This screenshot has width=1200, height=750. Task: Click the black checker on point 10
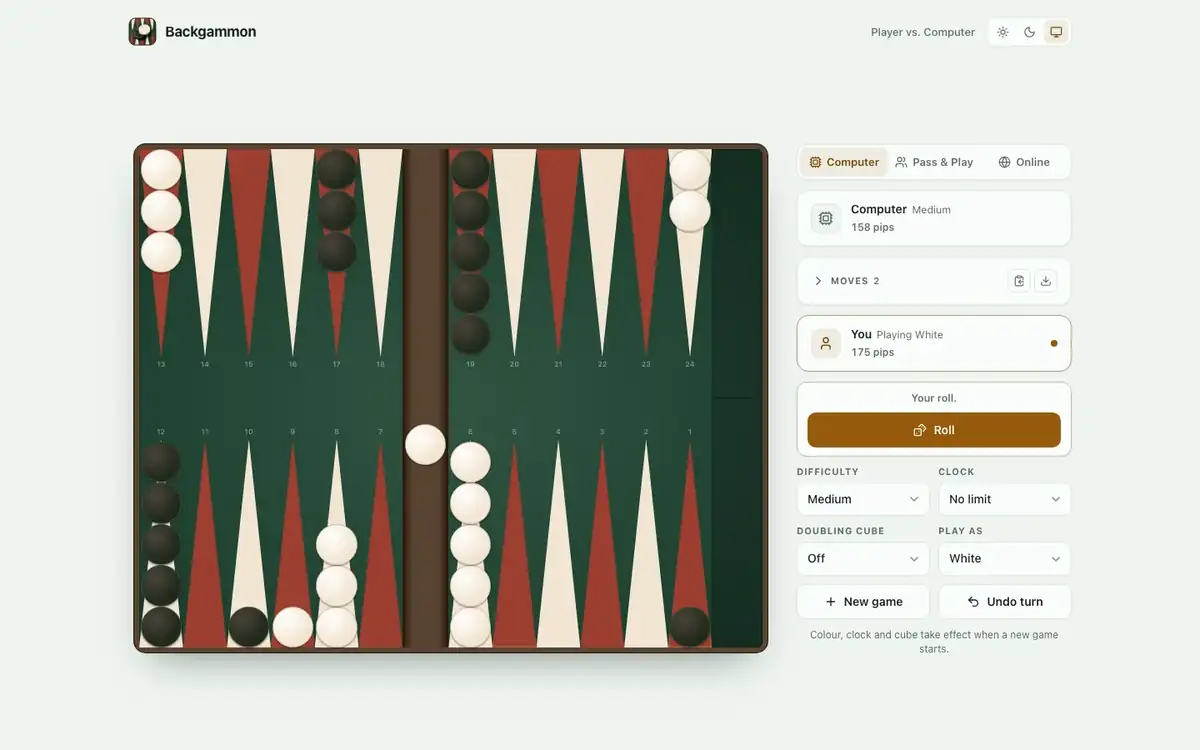pos(249,627)
